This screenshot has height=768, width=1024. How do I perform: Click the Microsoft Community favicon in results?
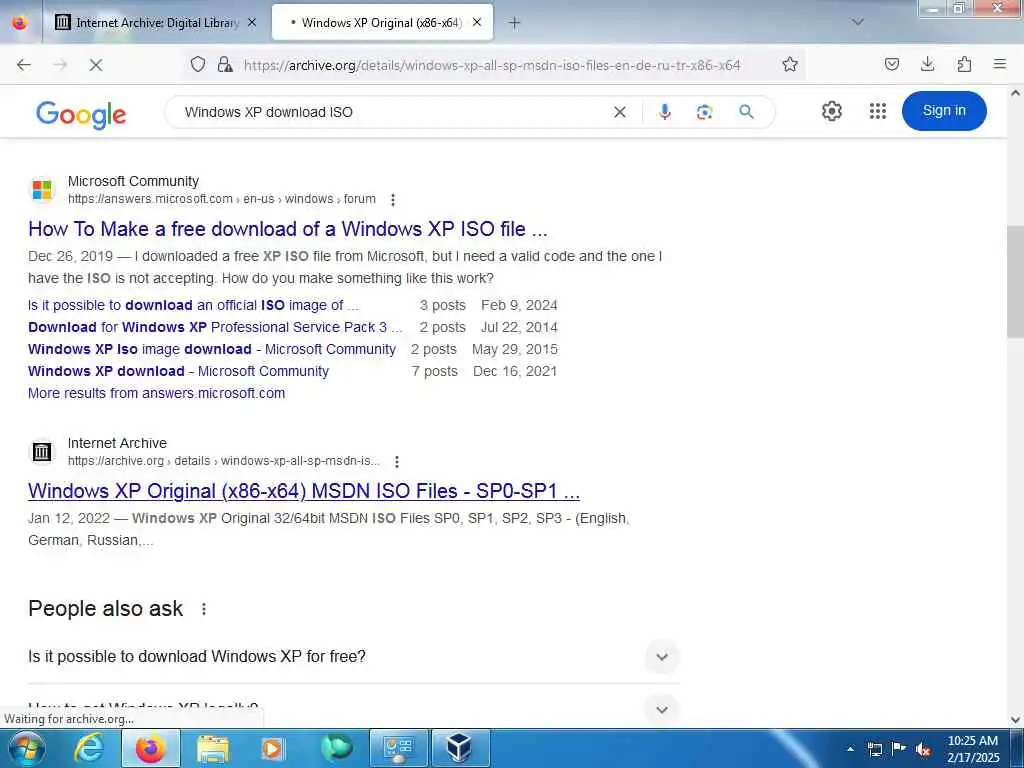[42, 189]
